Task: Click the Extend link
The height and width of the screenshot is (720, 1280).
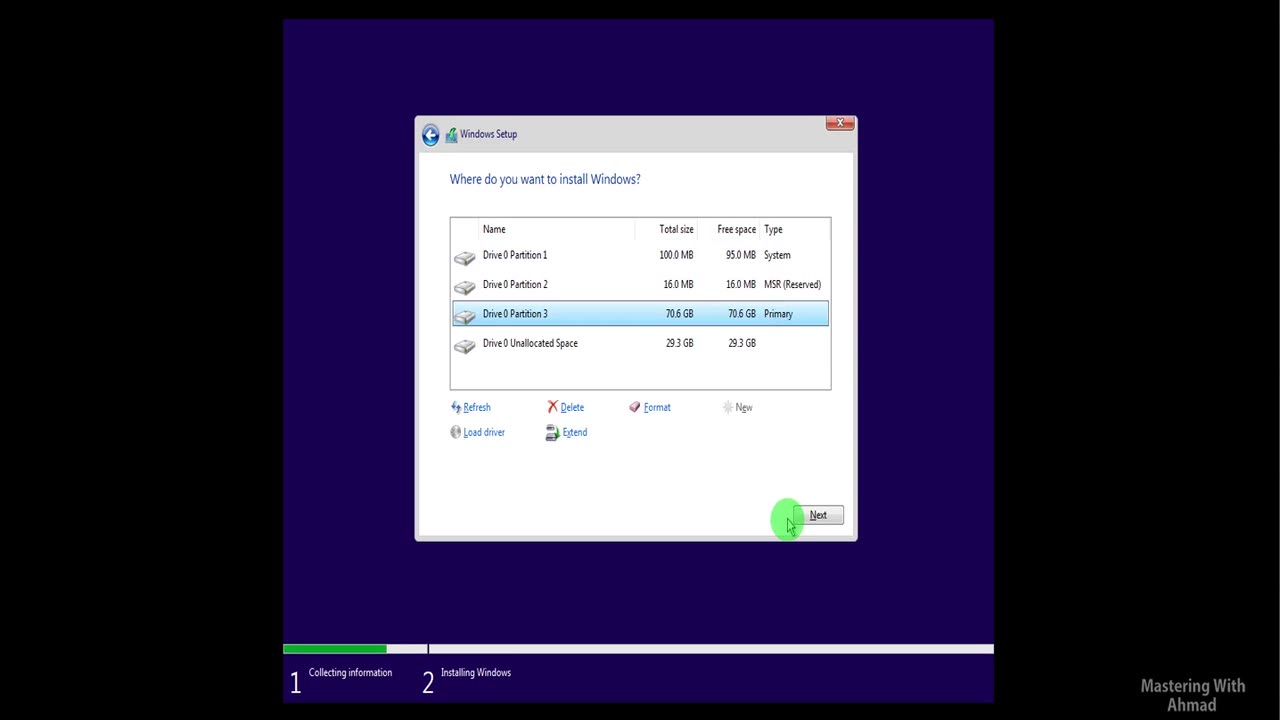Action: point(574,432)
